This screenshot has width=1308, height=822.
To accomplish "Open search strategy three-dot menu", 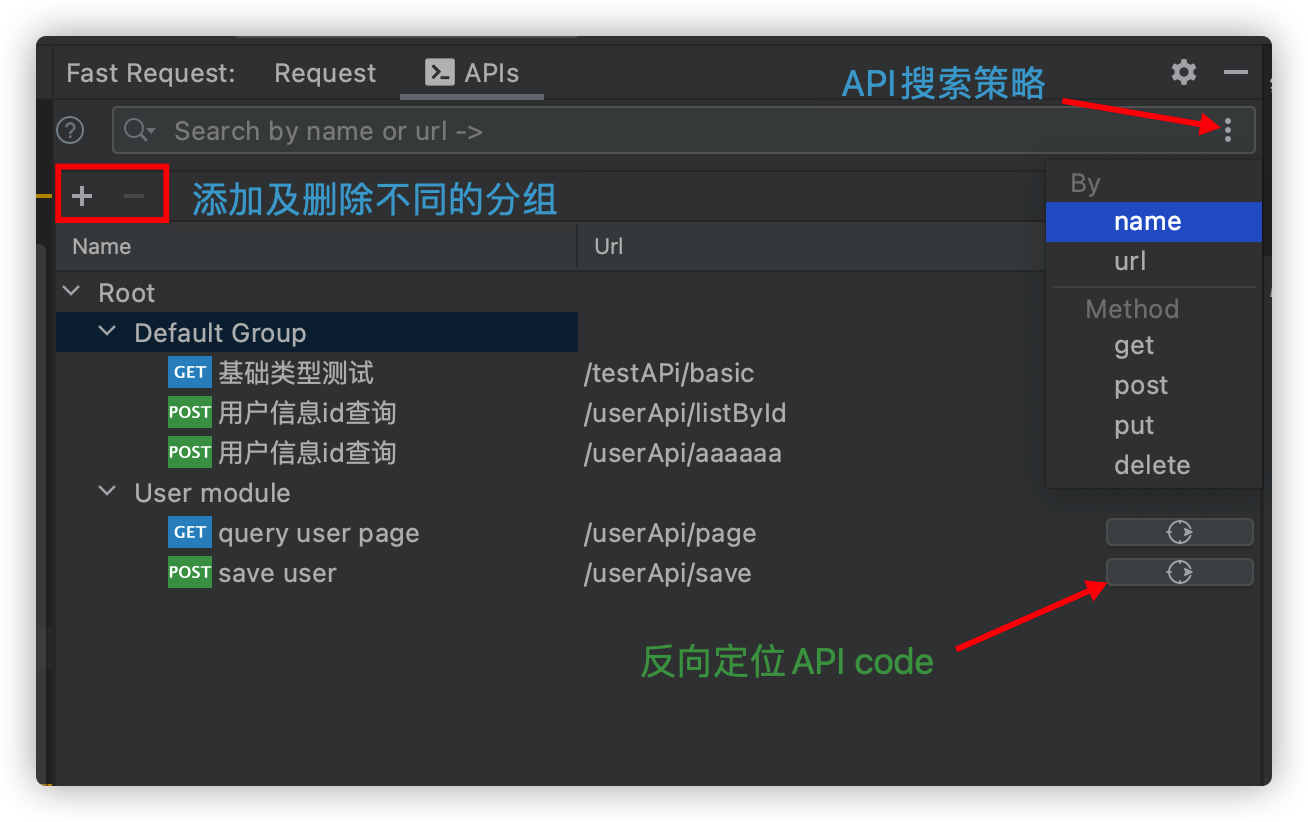I will [x=1228, y=130].
